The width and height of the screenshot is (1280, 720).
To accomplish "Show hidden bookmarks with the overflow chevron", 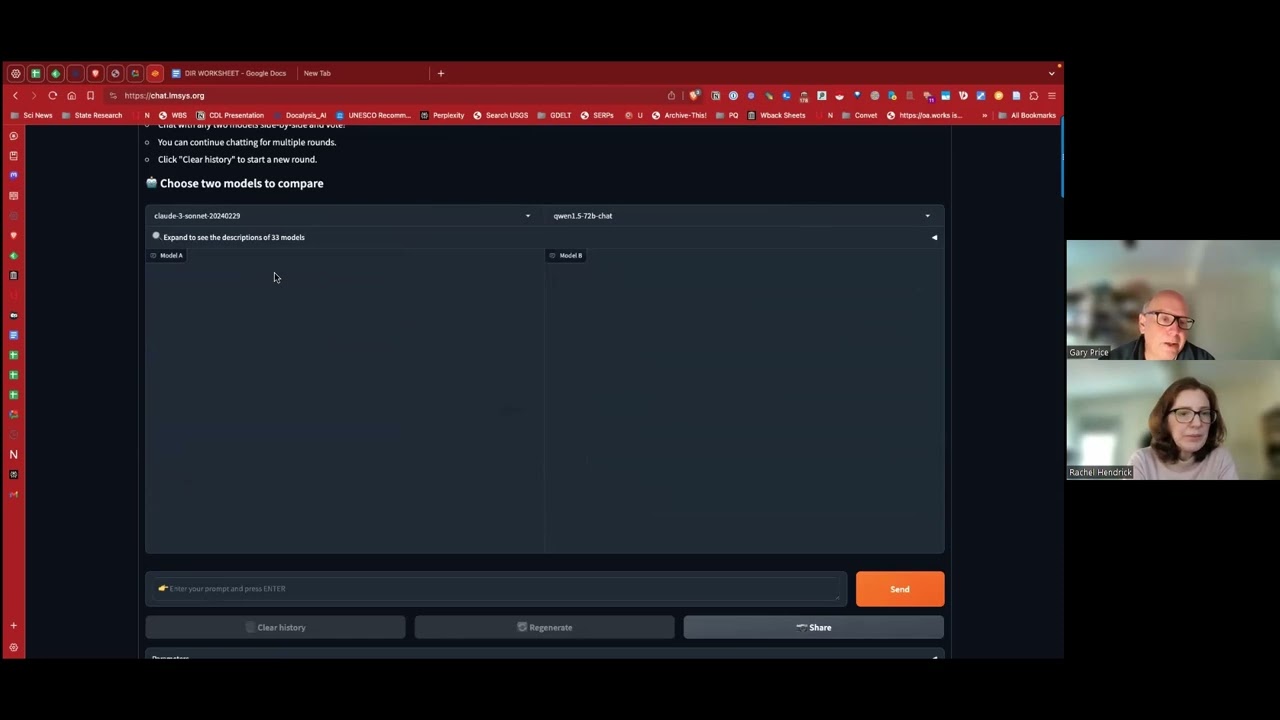I will (985, 115).
